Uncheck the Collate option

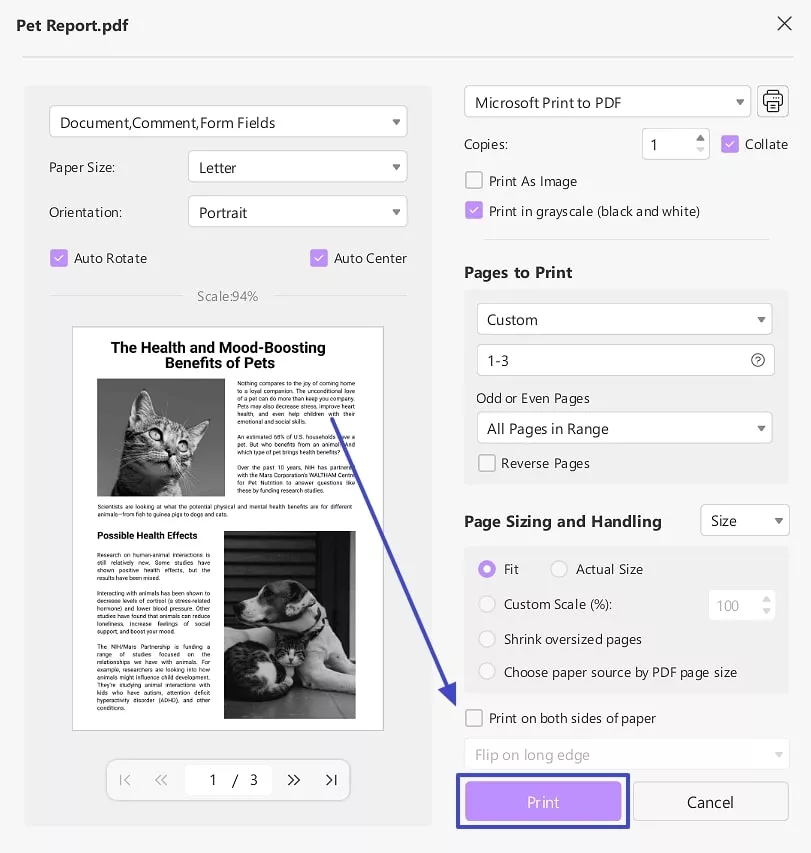click(730, 144)
